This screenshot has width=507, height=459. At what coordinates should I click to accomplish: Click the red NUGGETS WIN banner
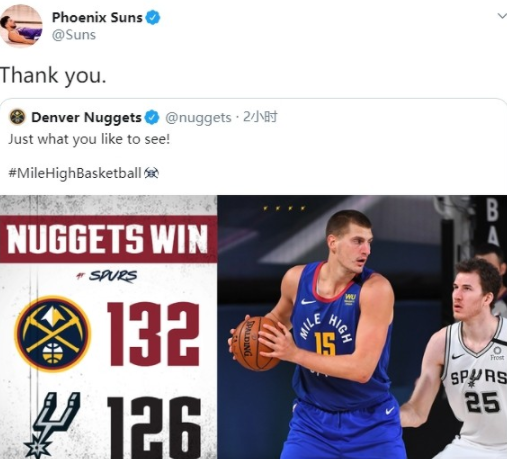point(109,239)
